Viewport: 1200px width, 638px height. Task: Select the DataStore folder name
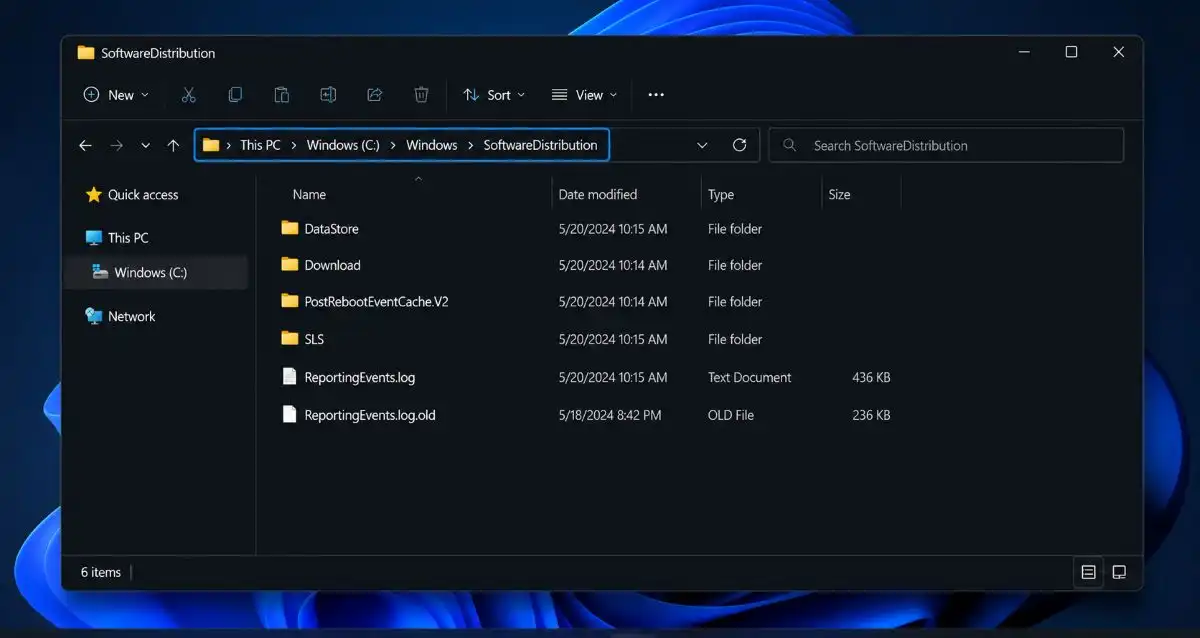(331, 229)
